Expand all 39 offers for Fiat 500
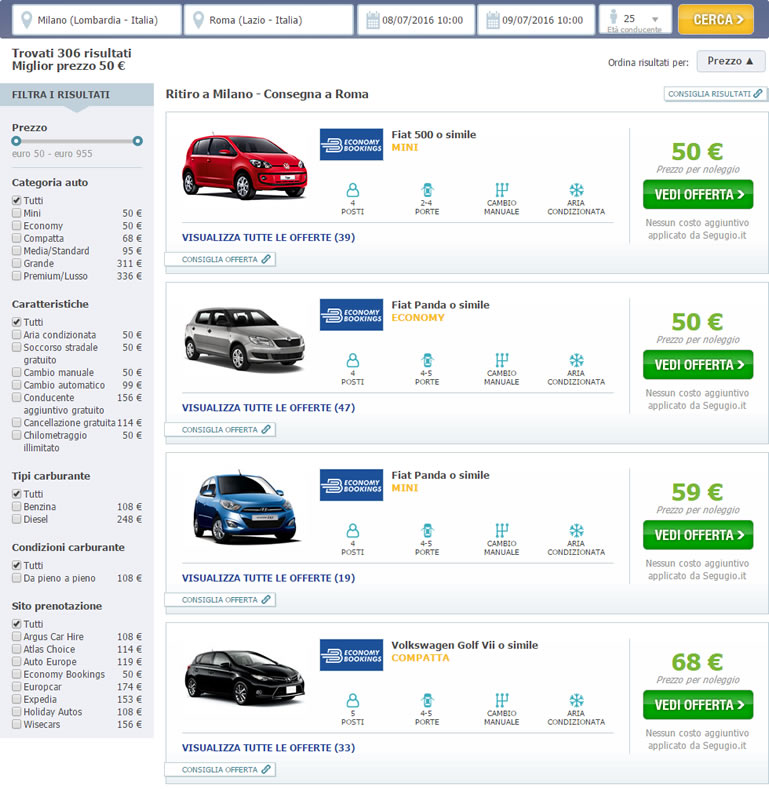Viewport: 769px width, 789px height. (x=268, y=238)
